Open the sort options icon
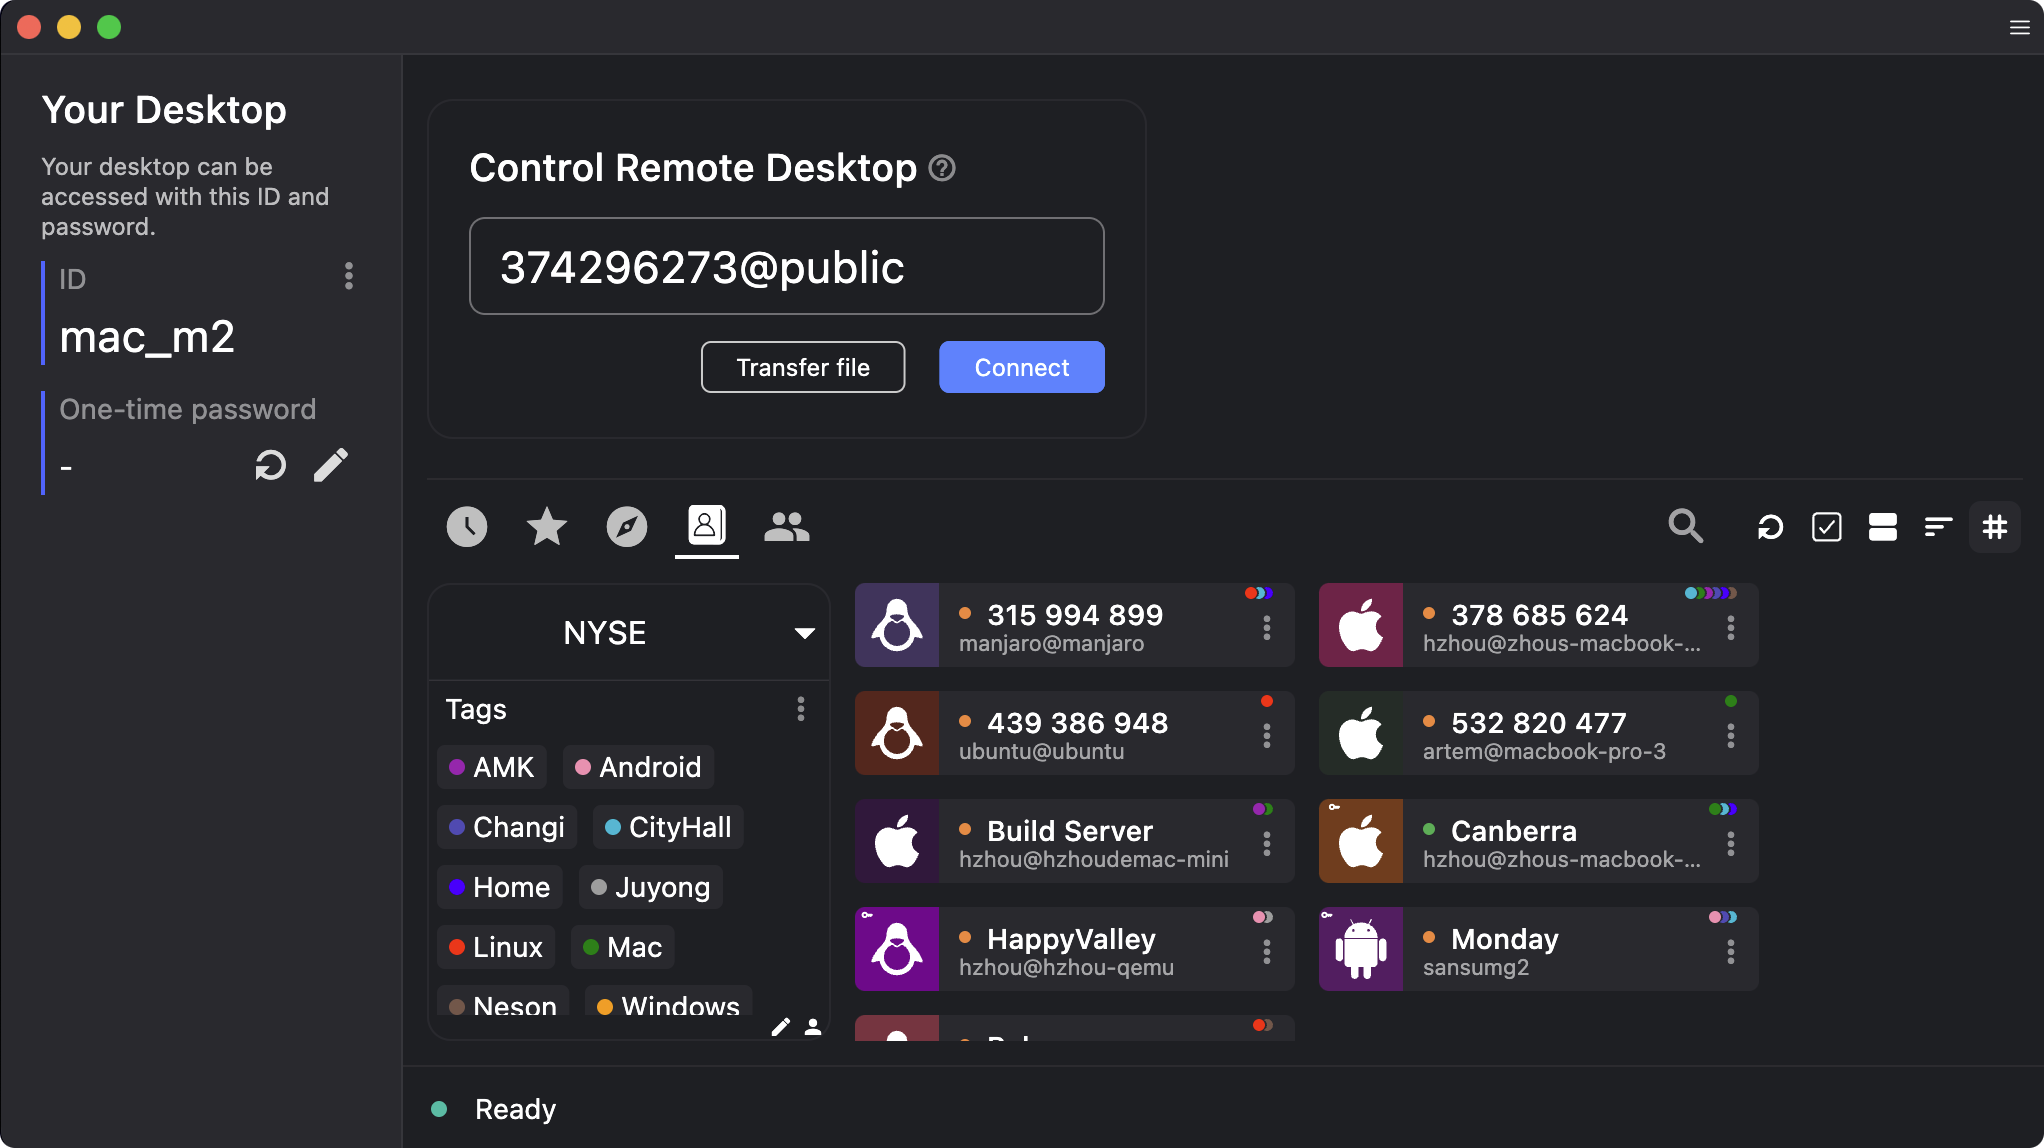 point(1938,527)
